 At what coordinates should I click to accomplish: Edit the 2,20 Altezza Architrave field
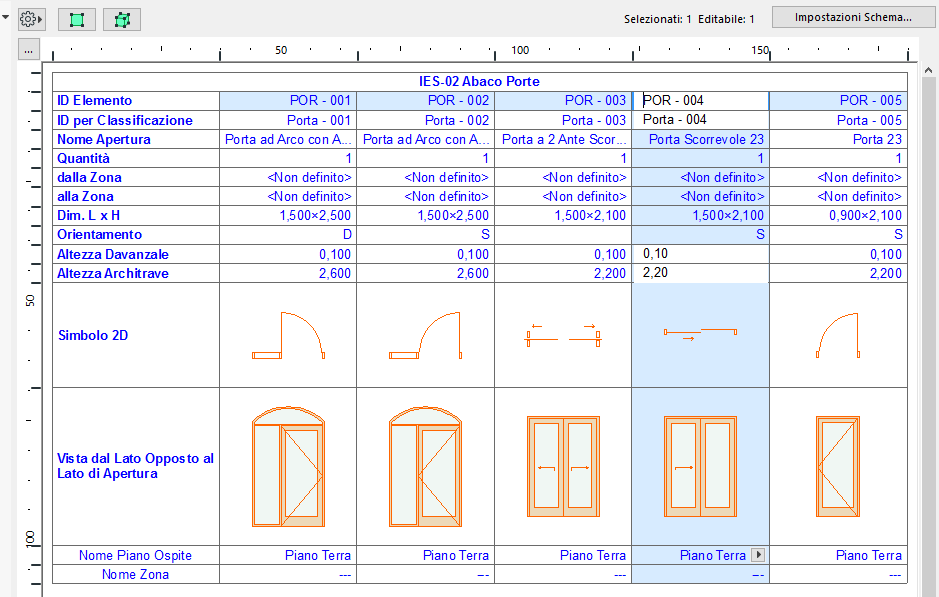pos(701,273)
